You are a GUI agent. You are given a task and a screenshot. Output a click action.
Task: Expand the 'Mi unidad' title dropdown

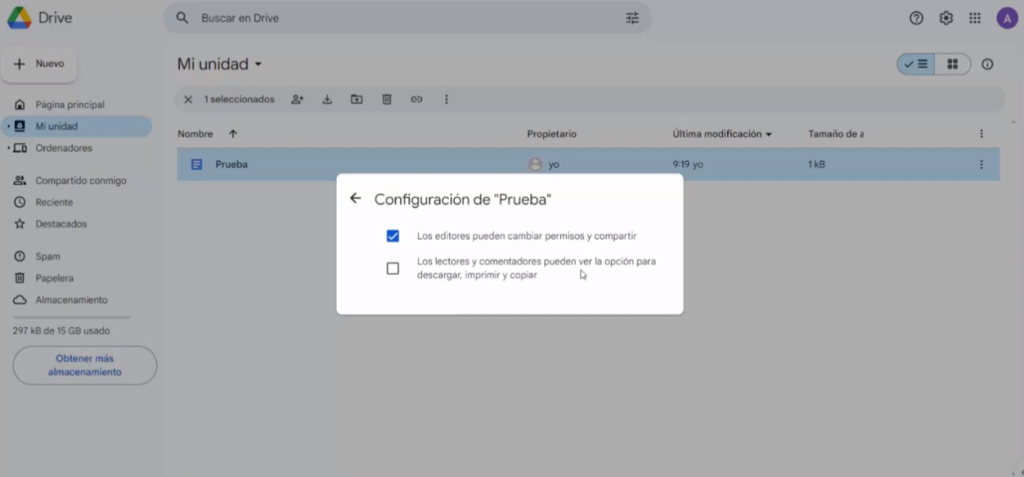(x=258, y=64)
